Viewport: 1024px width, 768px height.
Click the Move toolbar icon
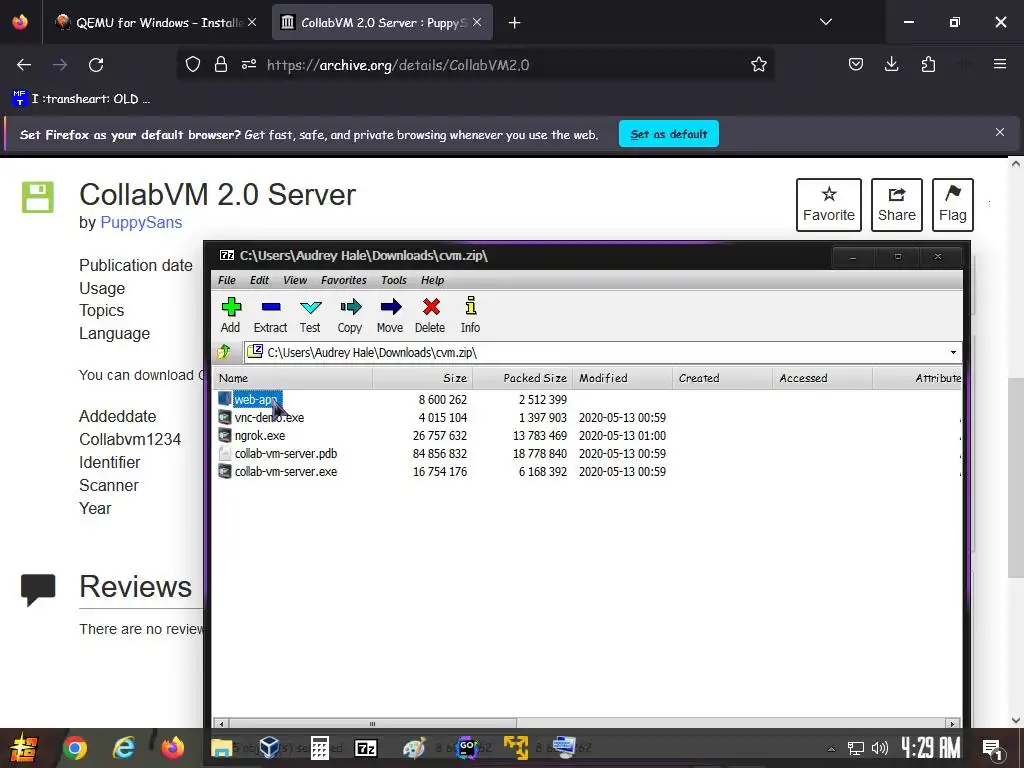(390, 315)
